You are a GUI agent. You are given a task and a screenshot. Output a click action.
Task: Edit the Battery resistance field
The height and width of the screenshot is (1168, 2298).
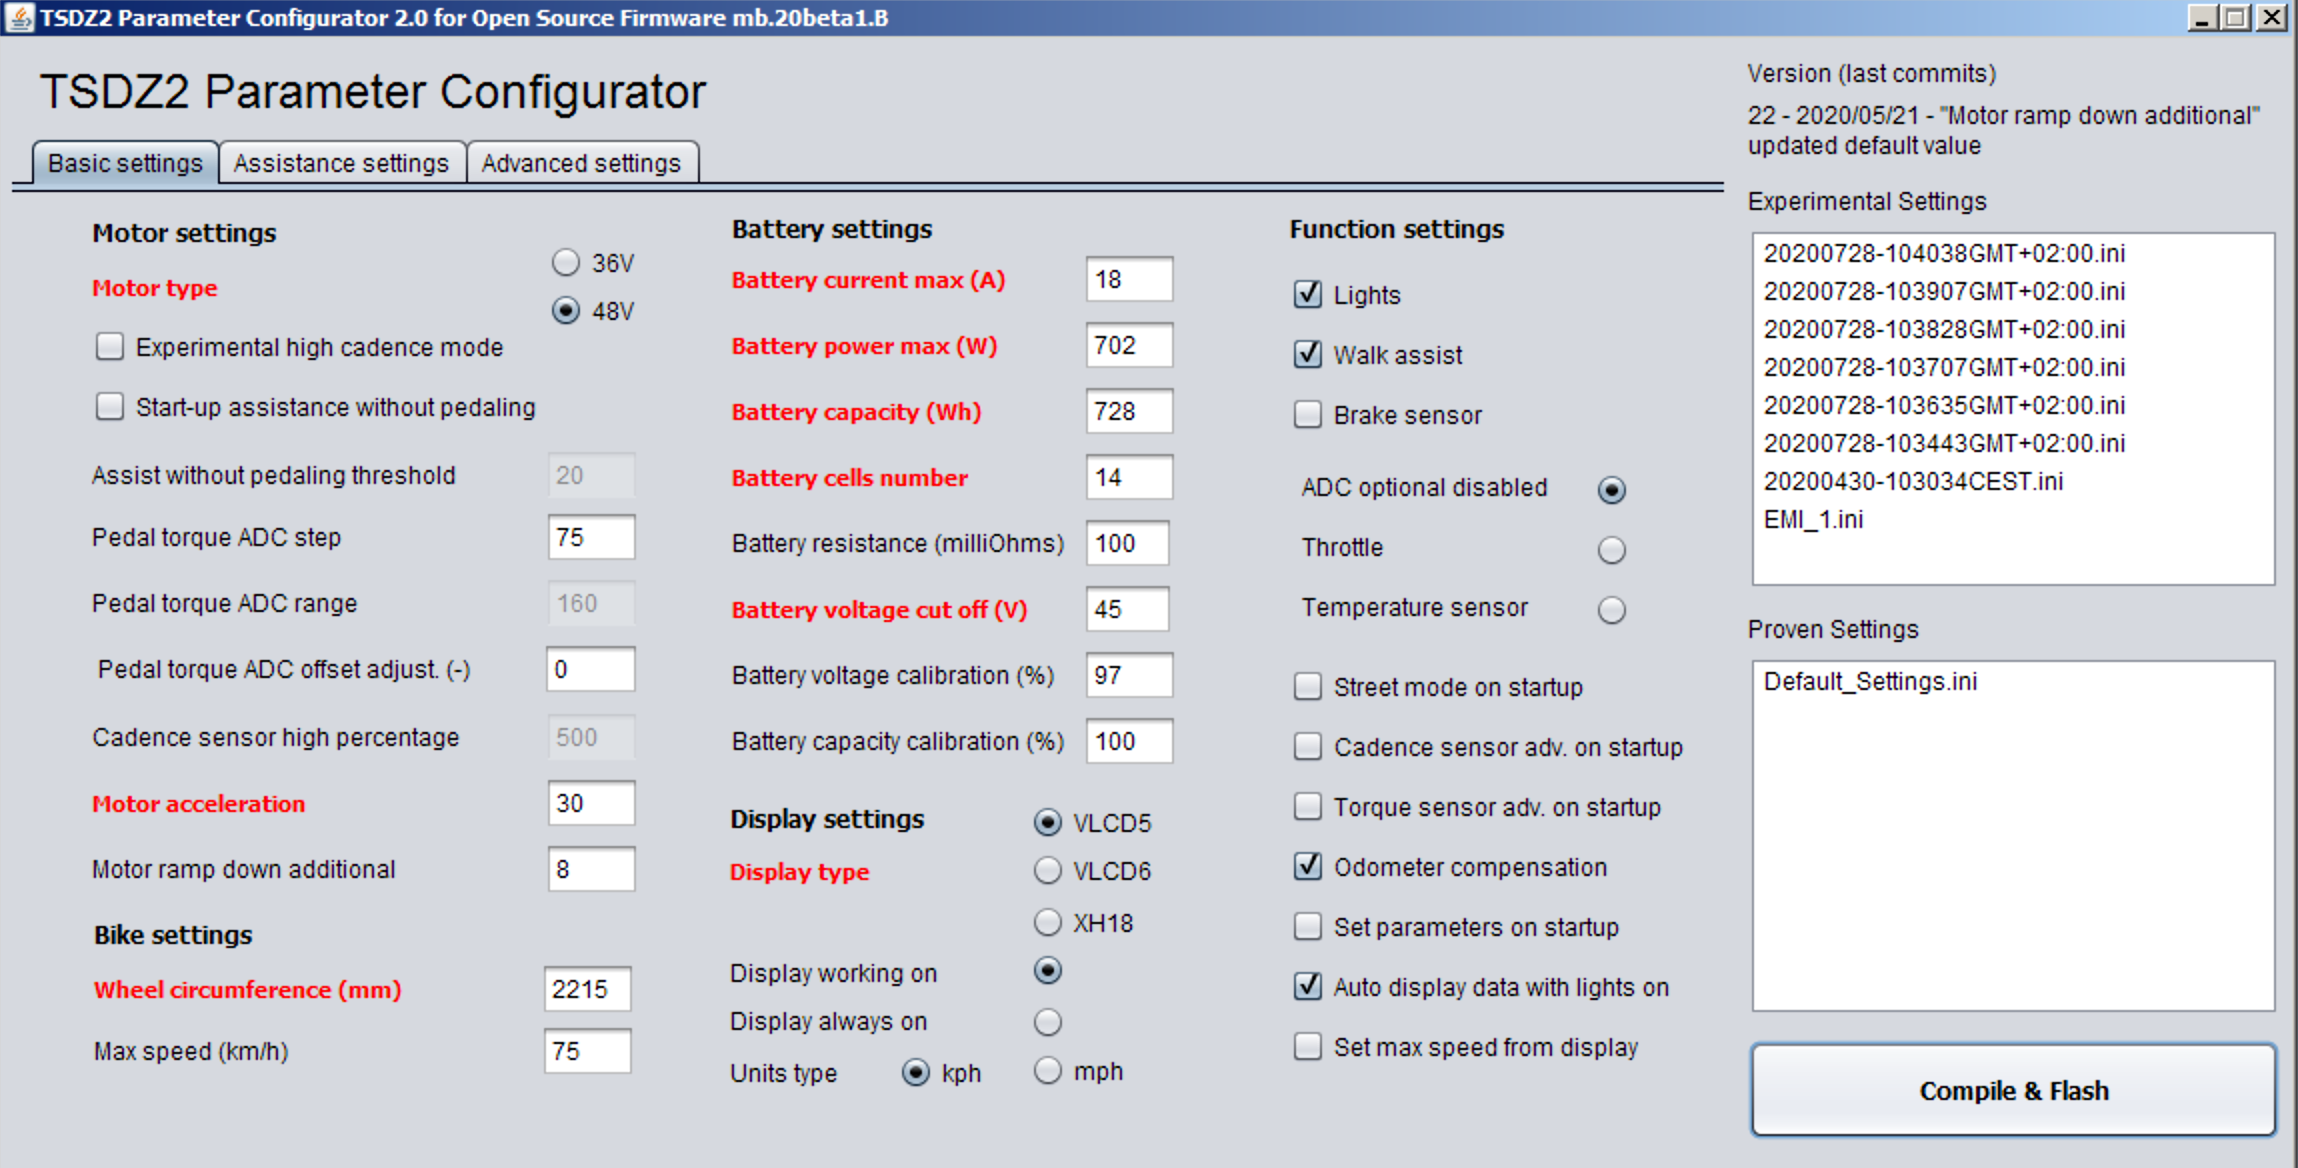tap(1129, 543)
